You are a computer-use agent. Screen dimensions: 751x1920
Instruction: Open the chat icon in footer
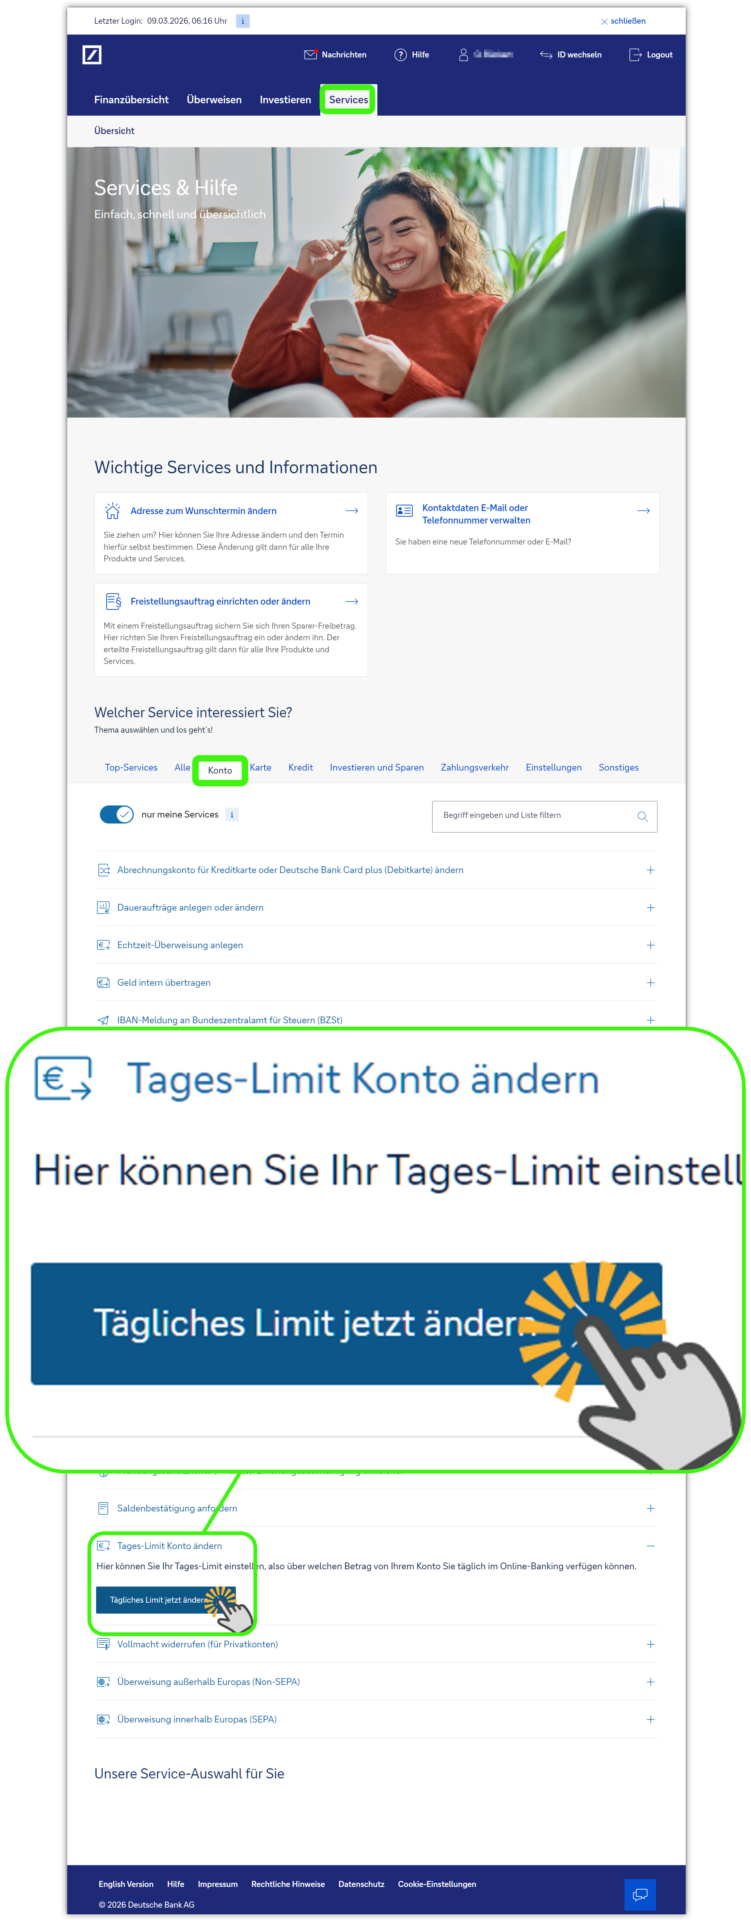tap(640, 1894)
